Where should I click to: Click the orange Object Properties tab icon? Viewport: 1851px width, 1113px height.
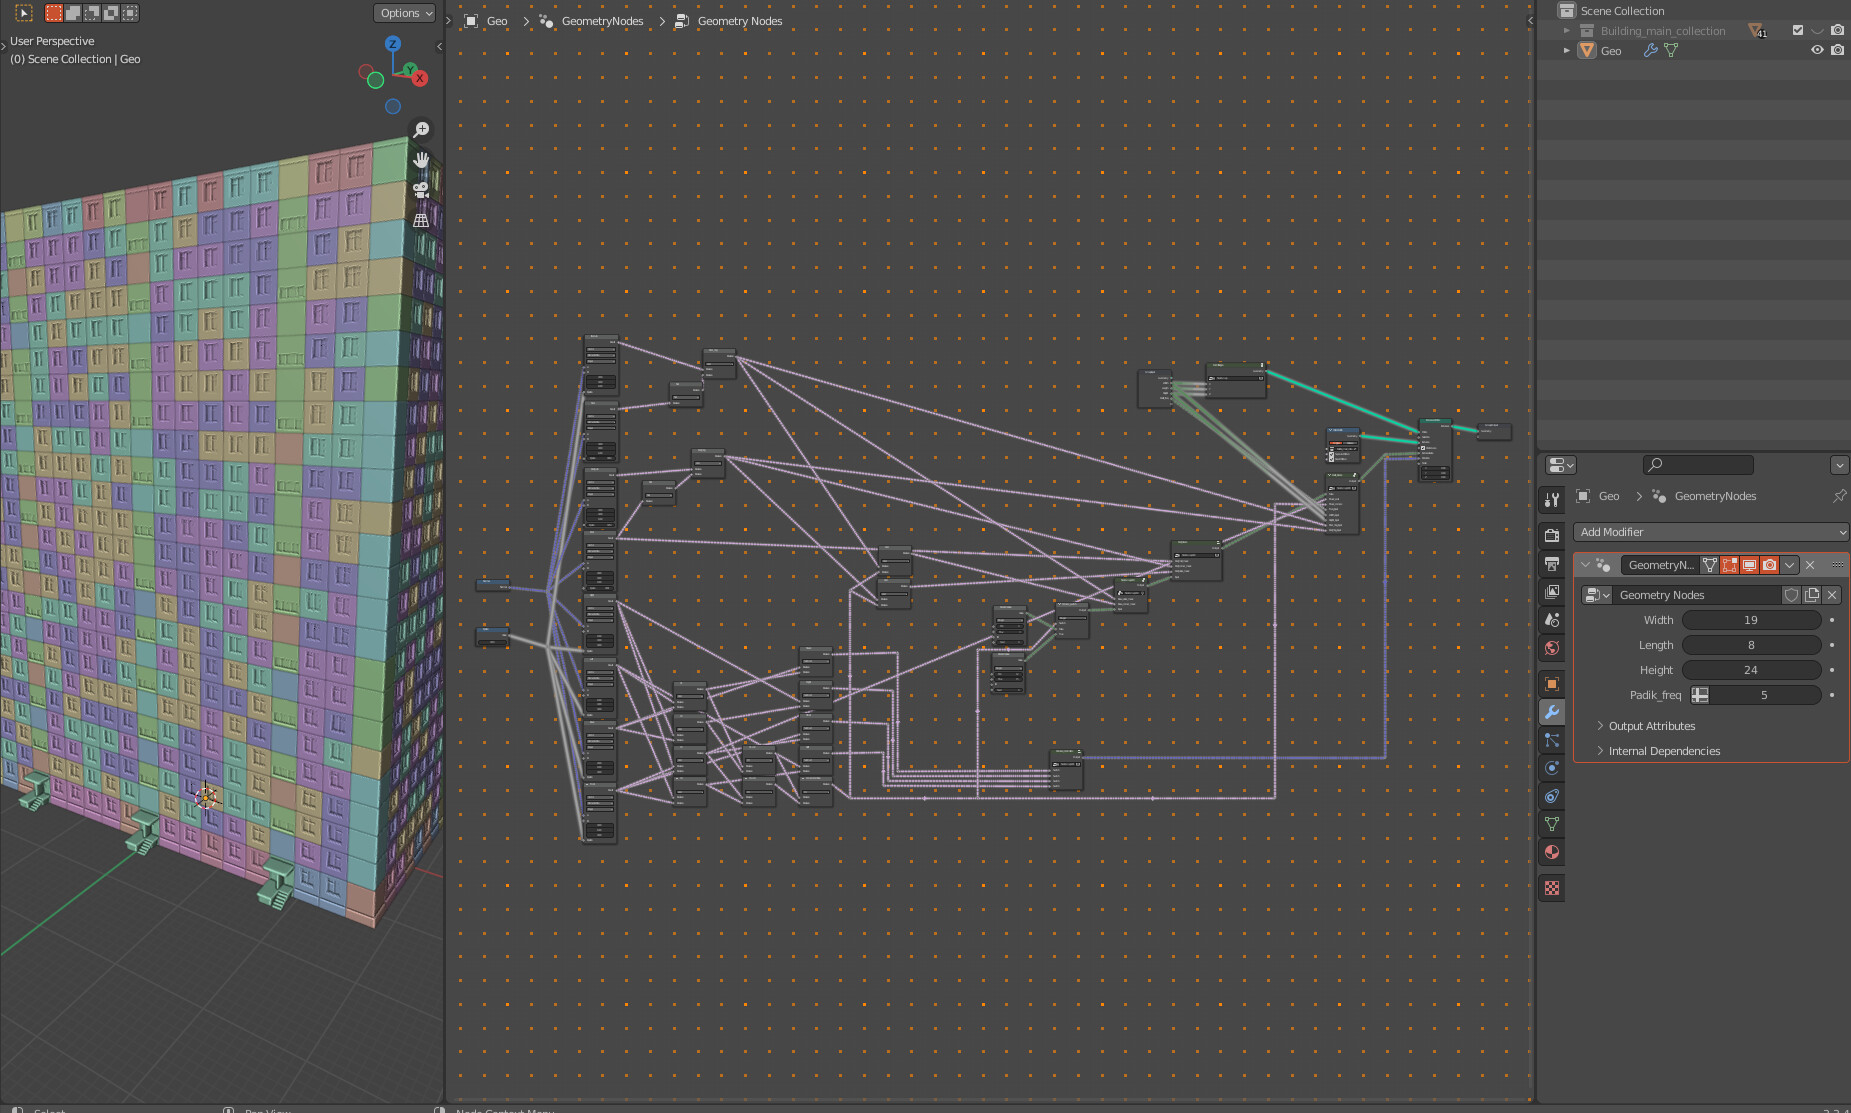1551,683
